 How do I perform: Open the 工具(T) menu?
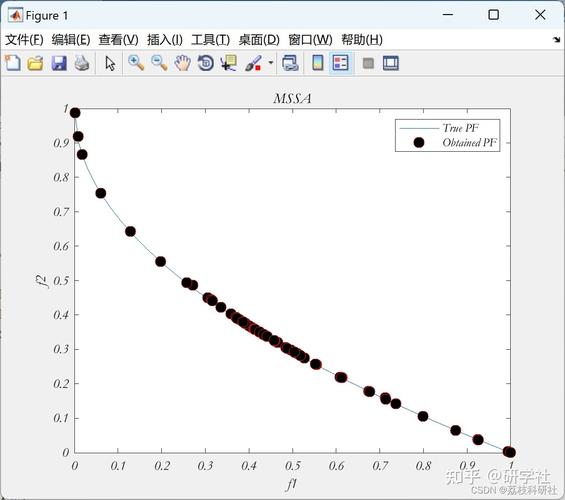pos(210,40)
